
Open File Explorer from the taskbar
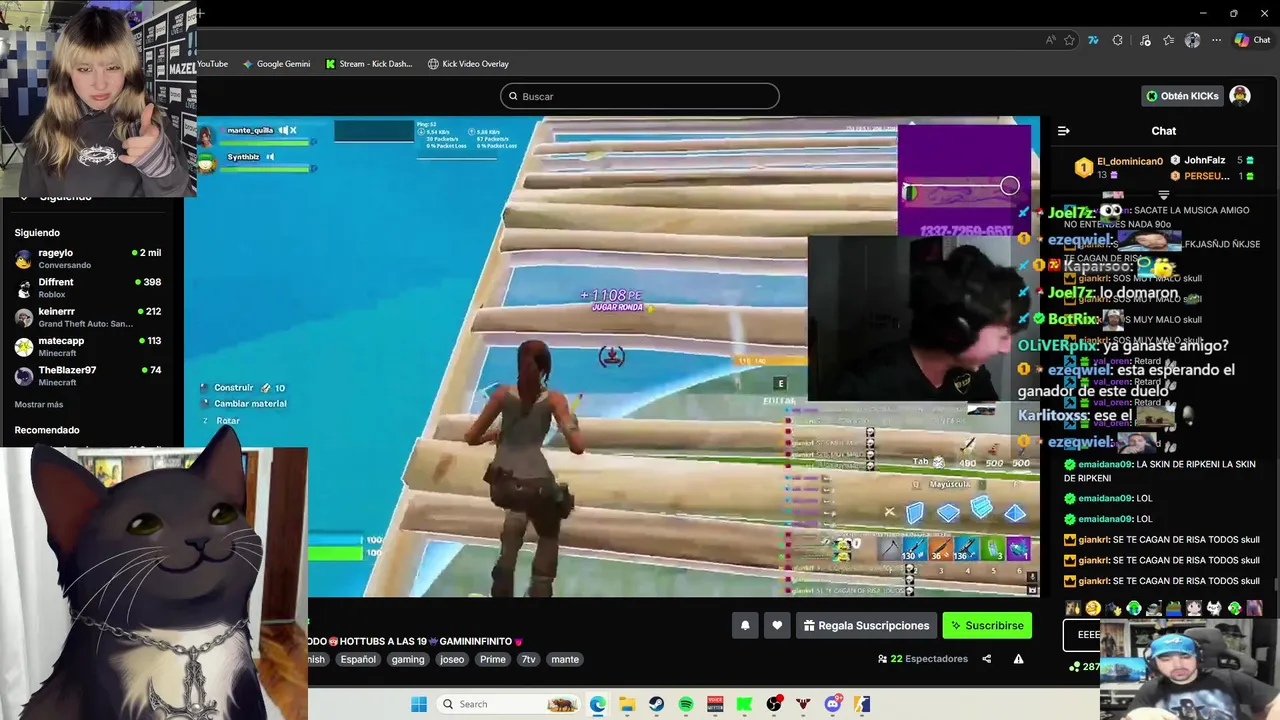point(627,704)
